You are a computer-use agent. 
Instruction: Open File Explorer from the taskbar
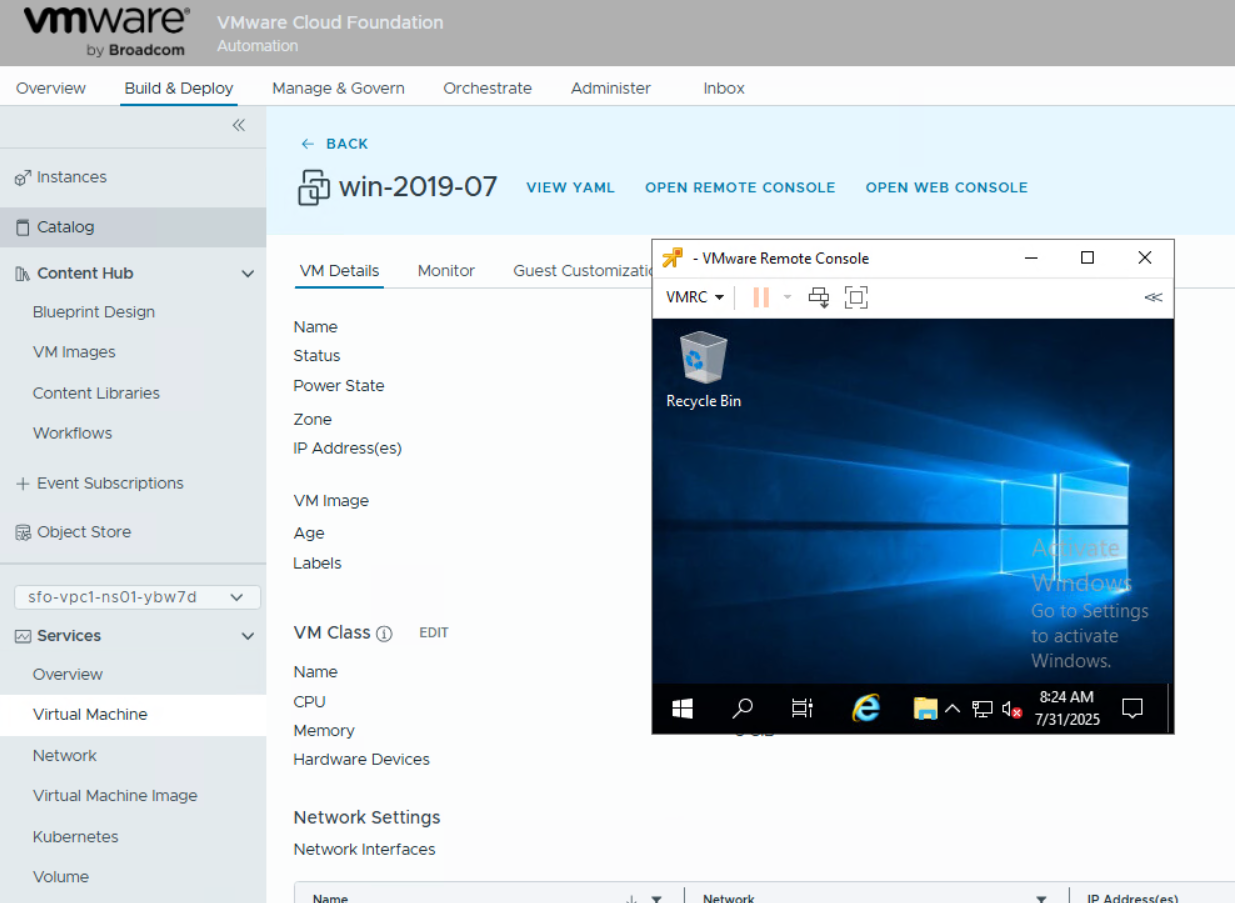pyautogui.click(x=925, y=708)
